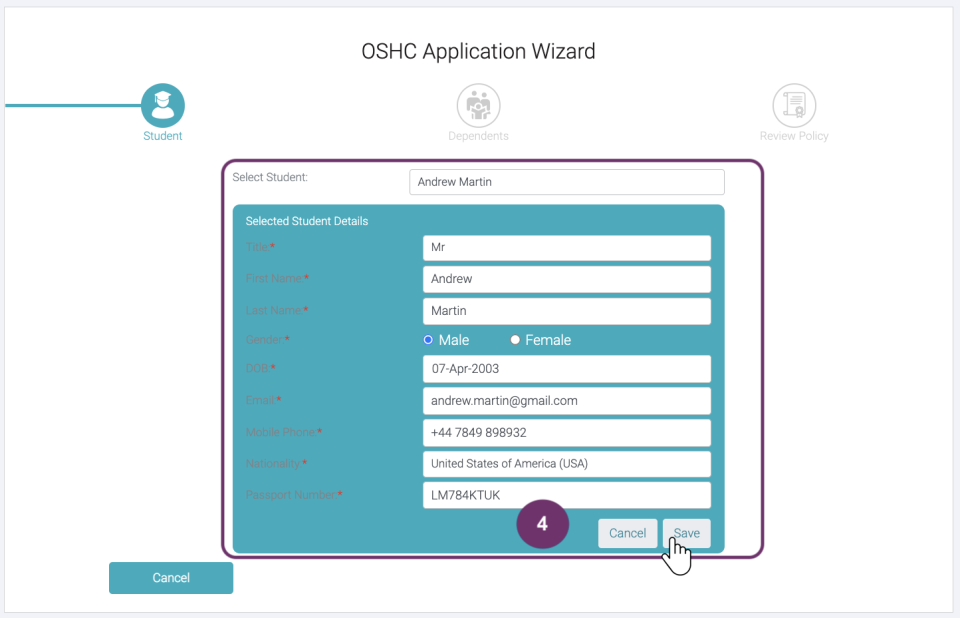Click the Passport Number input field
Viewport: 960px width, 618px height.
(566, 495)
